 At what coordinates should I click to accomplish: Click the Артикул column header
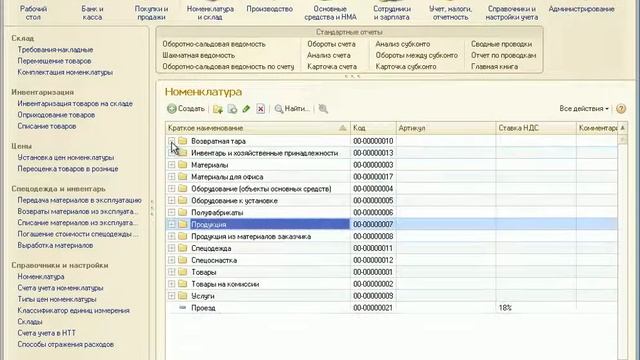(446, 128)
